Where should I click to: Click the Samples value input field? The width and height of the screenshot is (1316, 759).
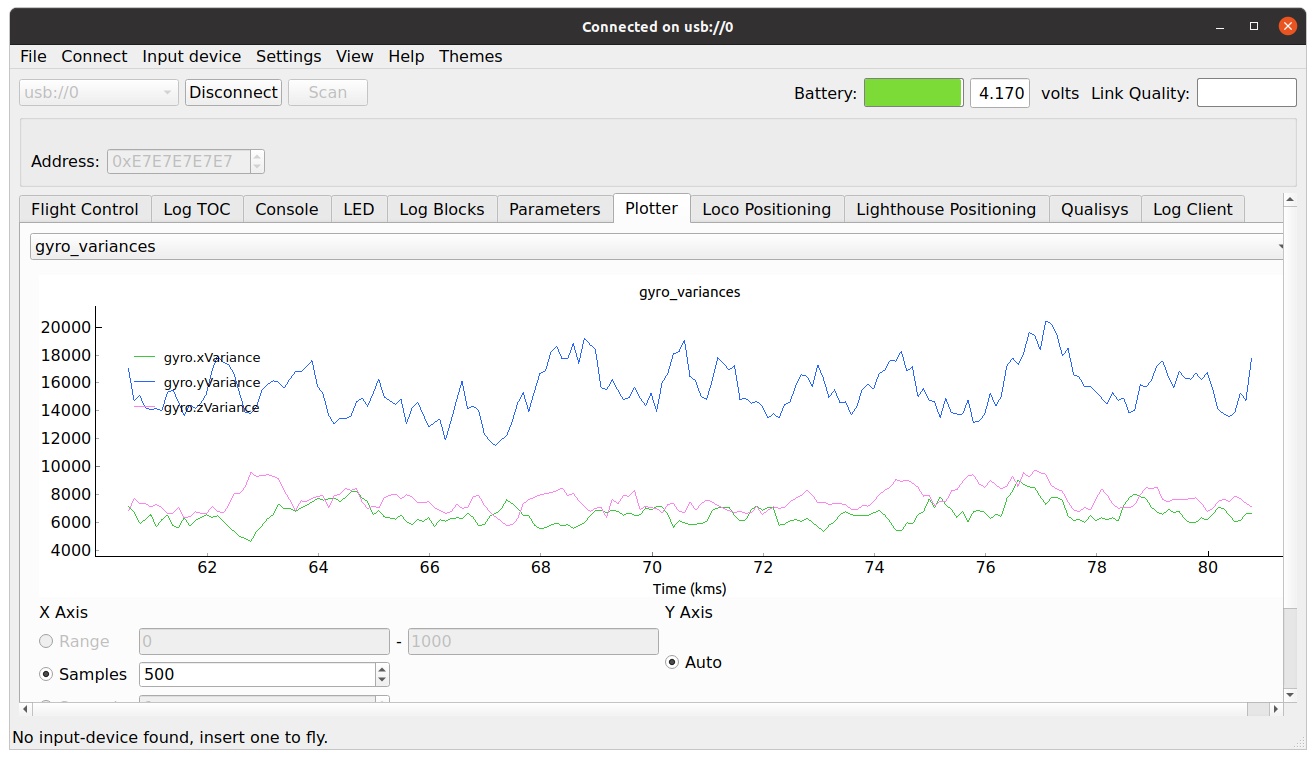tap(256, 675)
